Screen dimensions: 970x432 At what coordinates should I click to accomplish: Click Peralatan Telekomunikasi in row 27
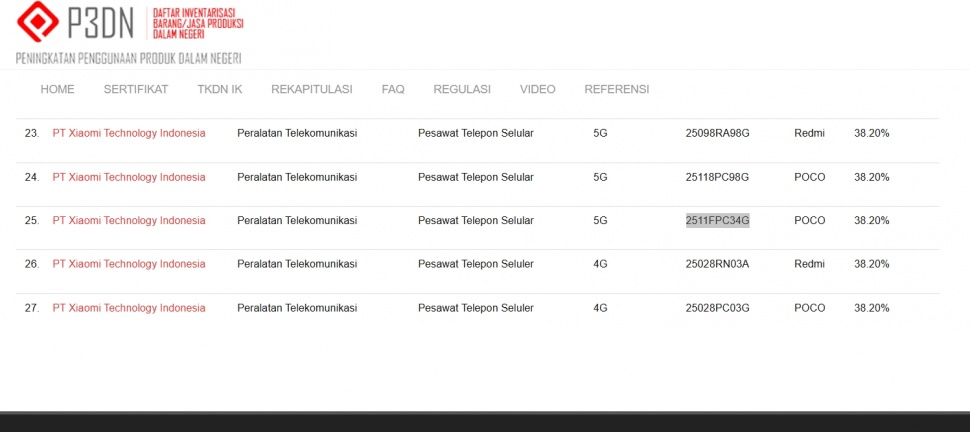(x=297, y=308)
